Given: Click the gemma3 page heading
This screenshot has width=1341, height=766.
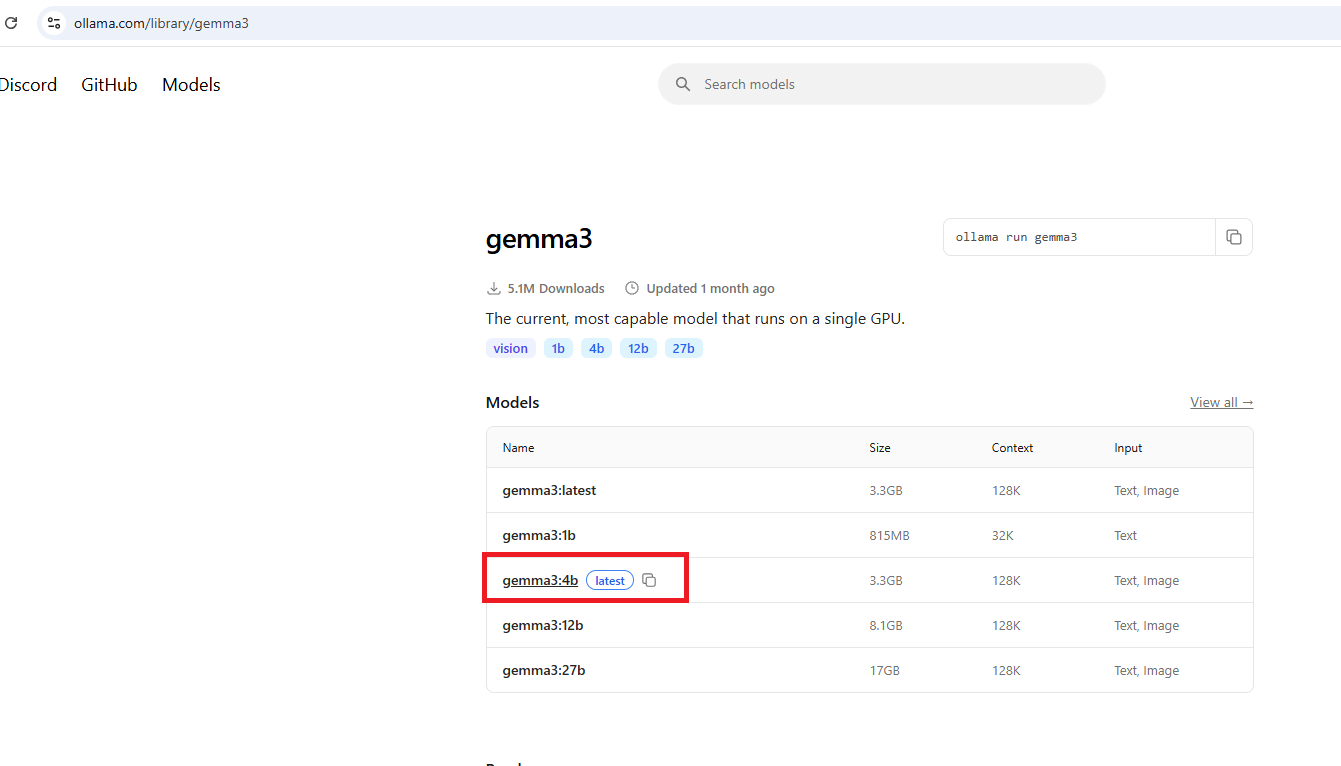Looking at the screenshot, I should click(539, 239).
